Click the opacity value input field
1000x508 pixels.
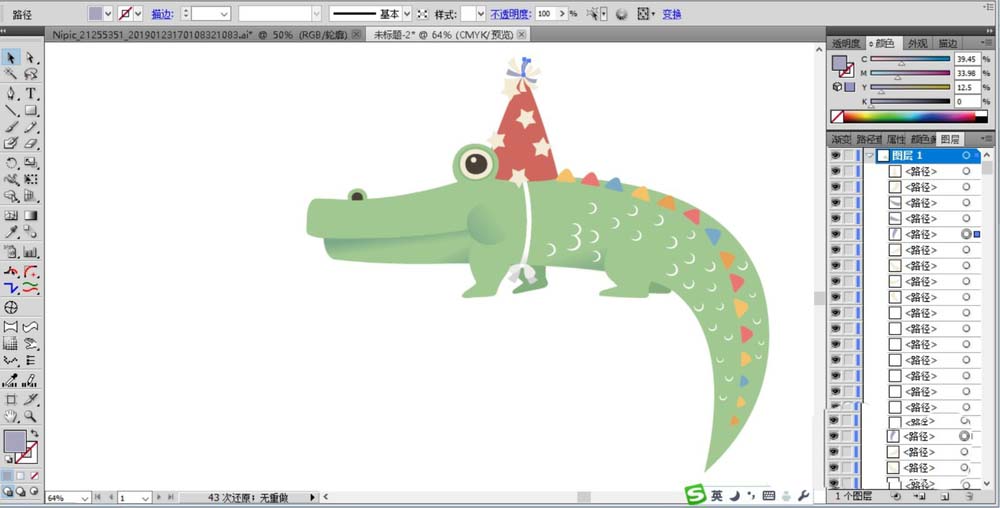[546, 15]
